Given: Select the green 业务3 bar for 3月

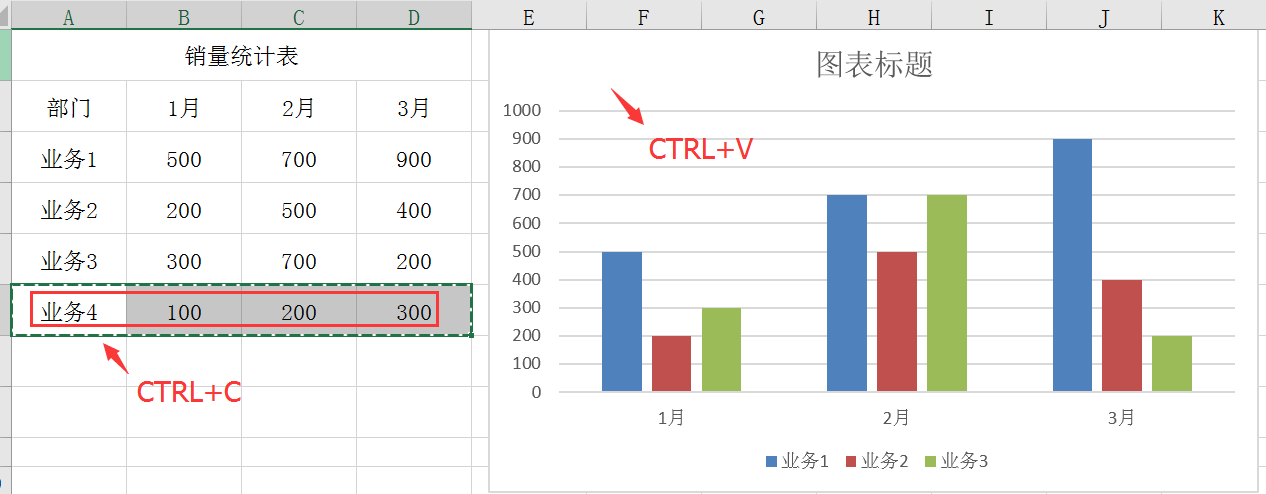Looking at the screenshot, I should click(x=1172, y=363).
